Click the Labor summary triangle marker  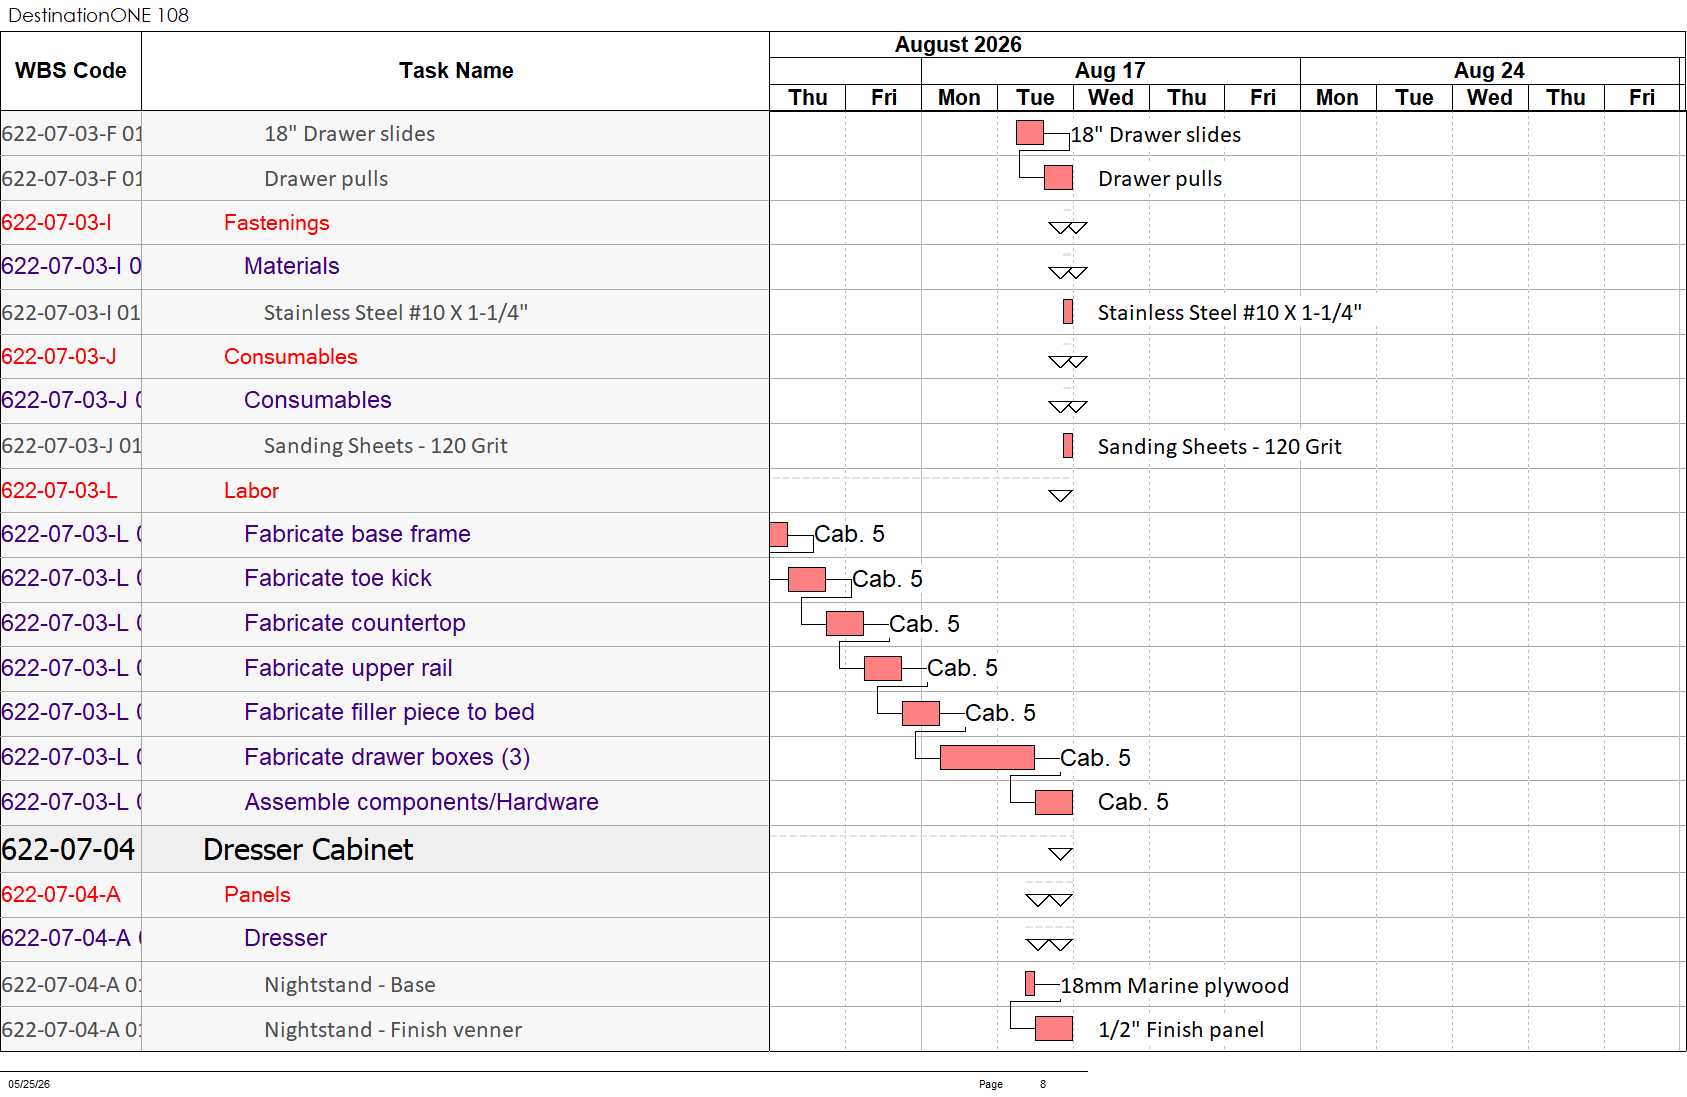(1060, 496)
